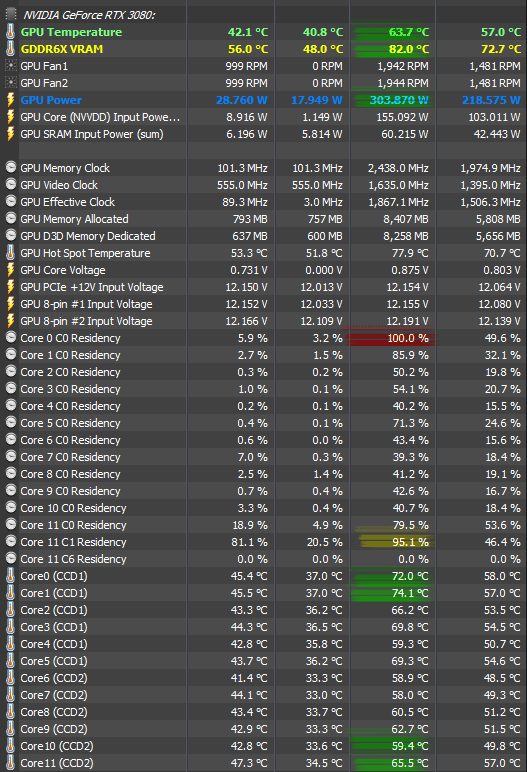Viewport: 527px width, 772px height.
Task: Select the Core 10 C0 Residency label
Action: (73, 508)
